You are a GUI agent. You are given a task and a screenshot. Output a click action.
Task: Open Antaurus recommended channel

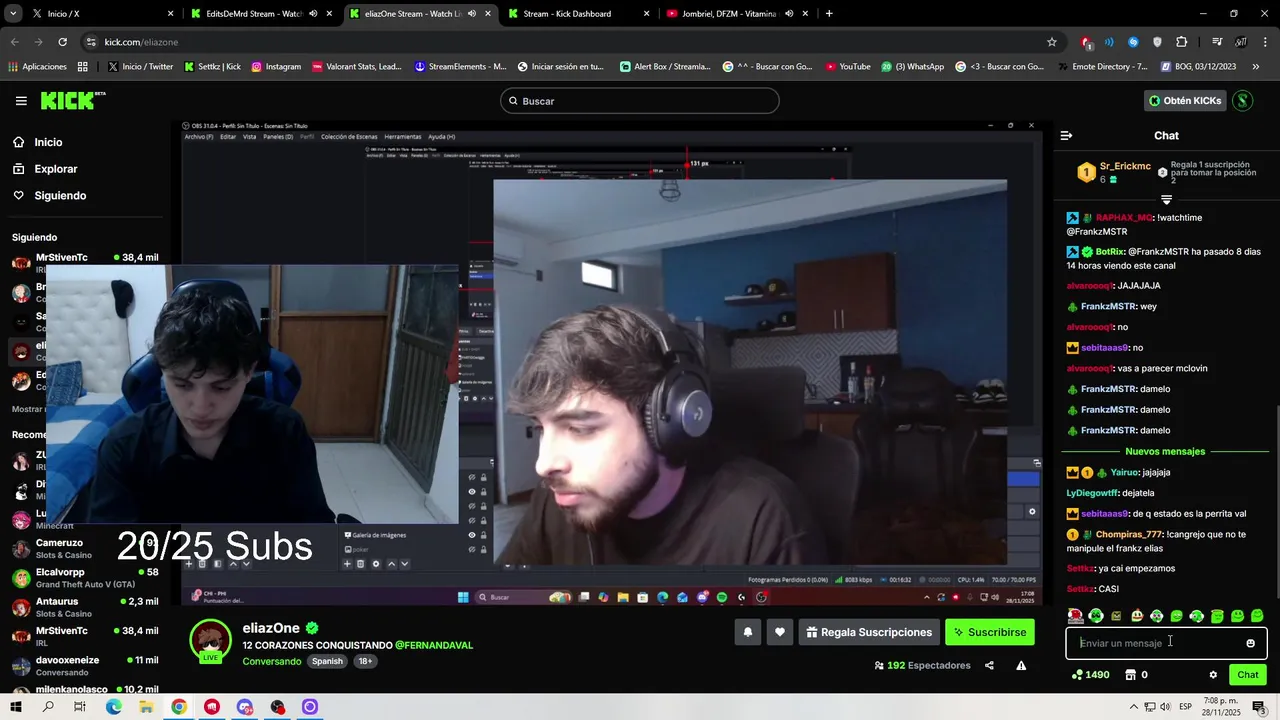point(85,607)
